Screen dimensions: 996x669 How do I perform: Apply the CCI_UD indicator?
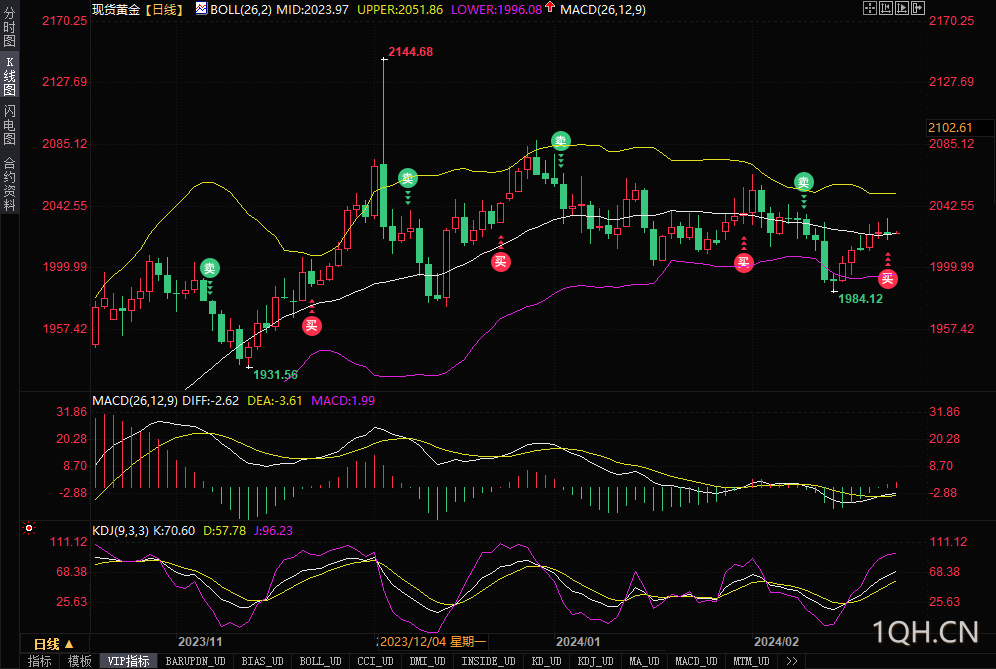375,661
